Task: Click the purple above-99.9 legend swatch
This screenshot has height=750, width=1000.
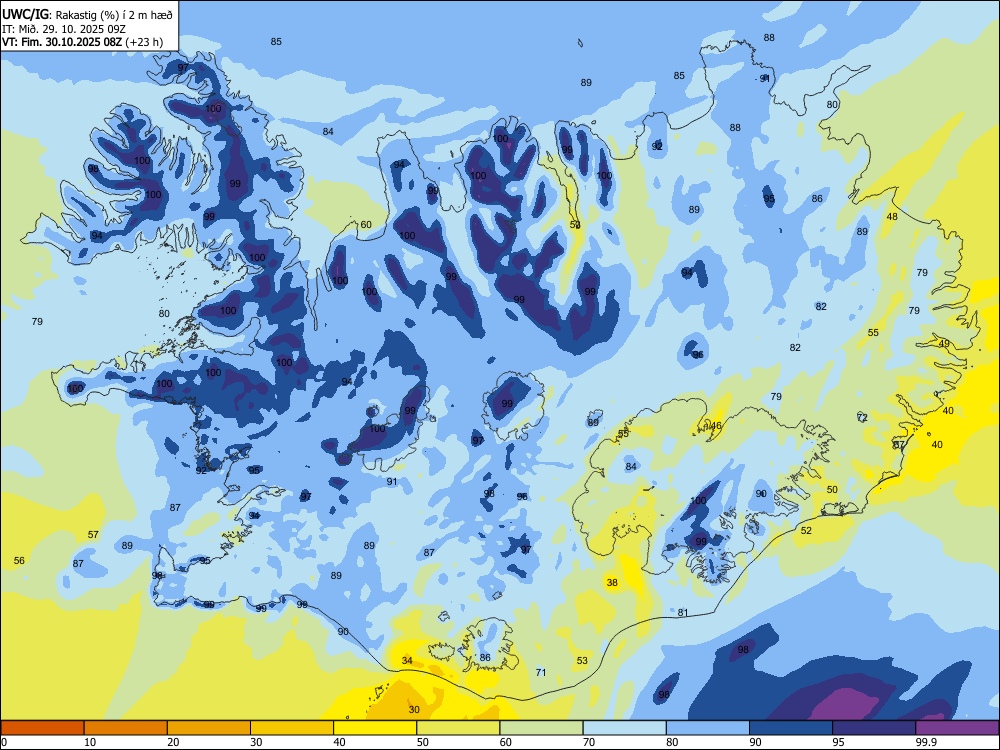Action: pos(957,728)
